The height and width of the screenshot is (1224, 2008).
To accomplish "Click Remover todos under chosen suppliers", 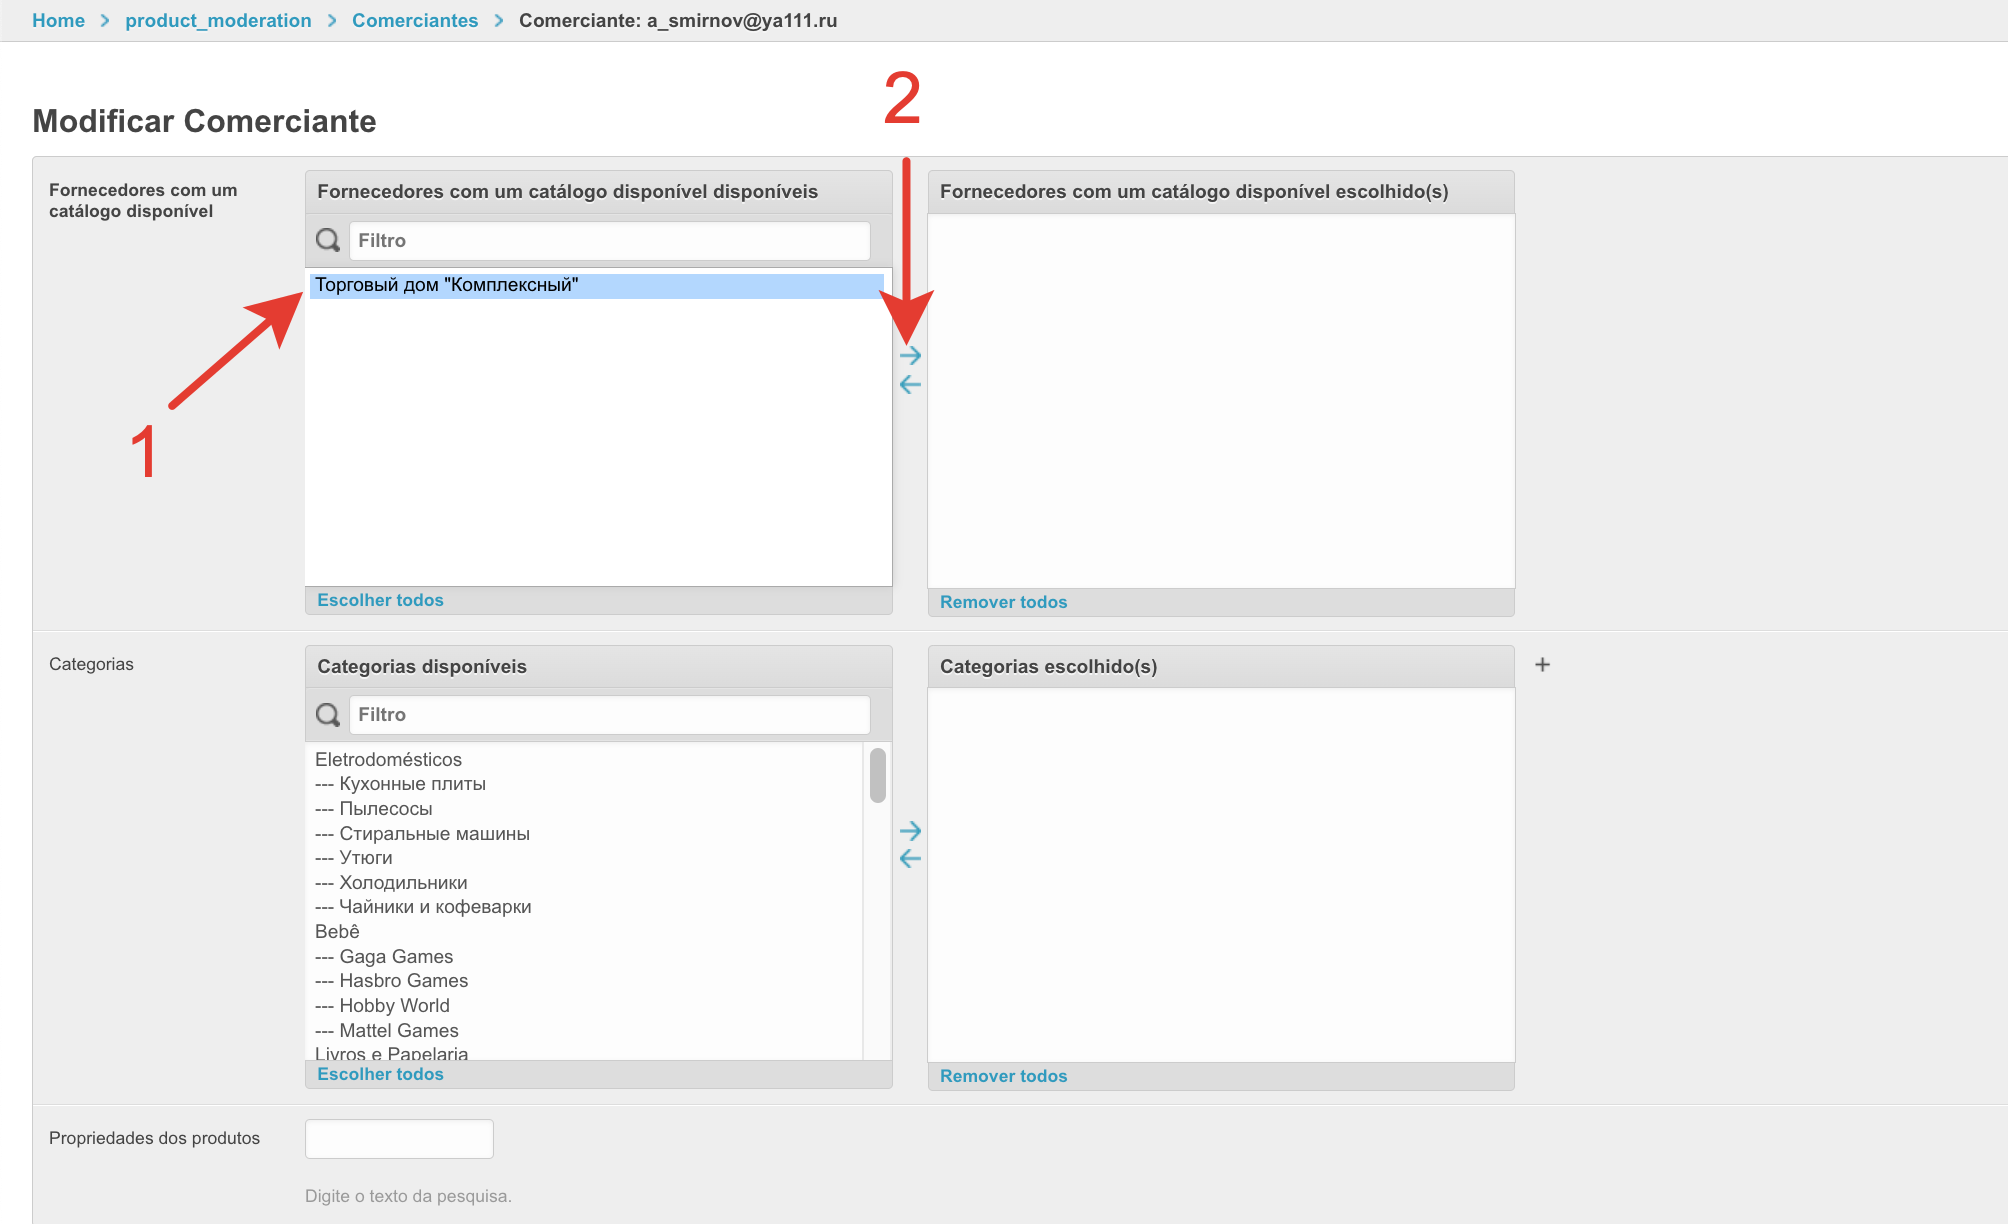I will (x=1003, y=602).
